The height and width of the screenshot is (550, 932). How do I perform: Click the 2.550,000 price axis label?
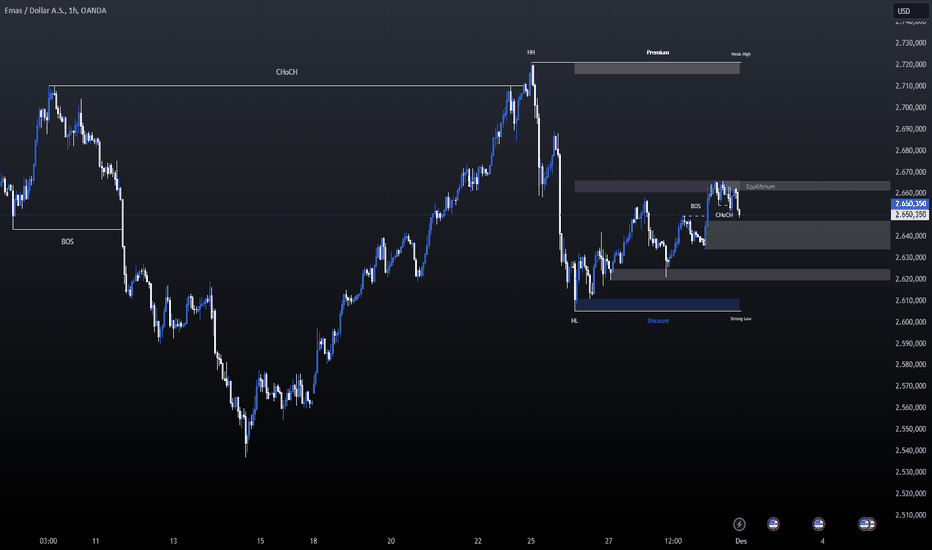911,429
